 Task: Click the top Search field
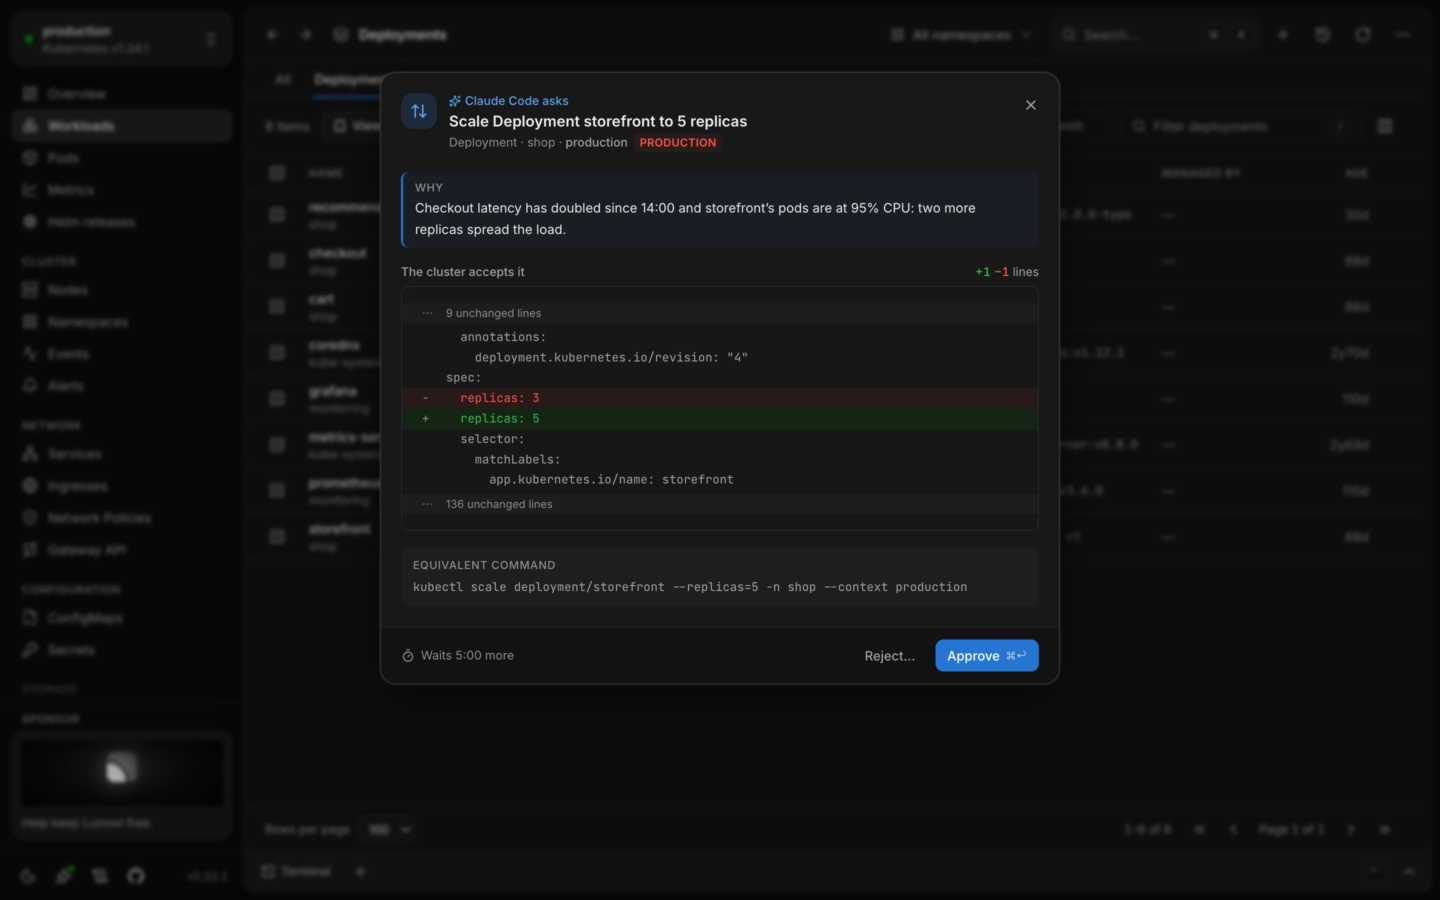click(1155, 35)
